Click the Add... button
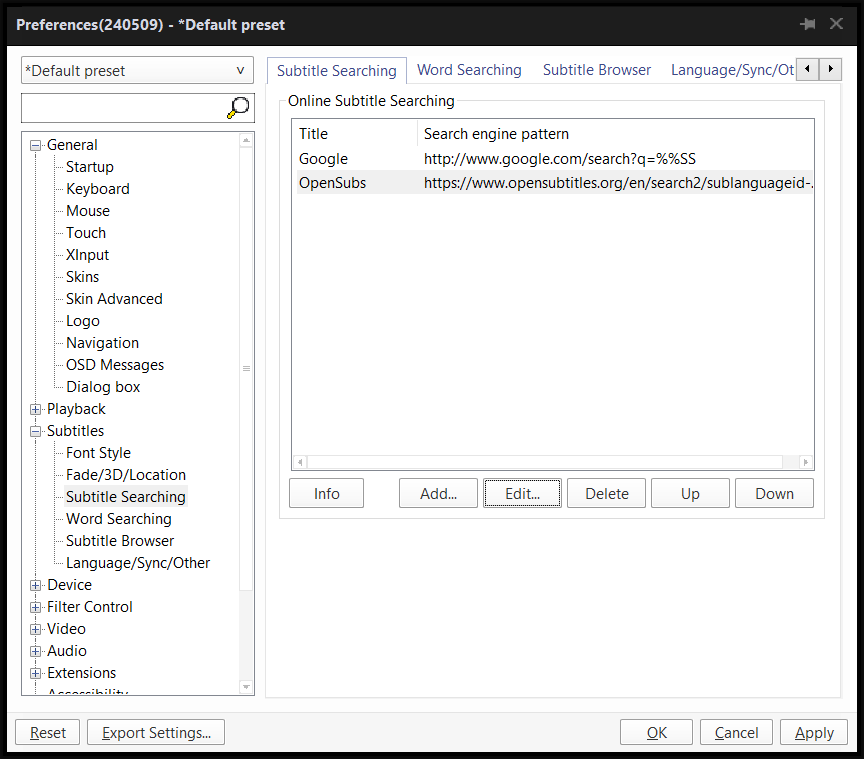The image size is (864, 759). (438, 493)
